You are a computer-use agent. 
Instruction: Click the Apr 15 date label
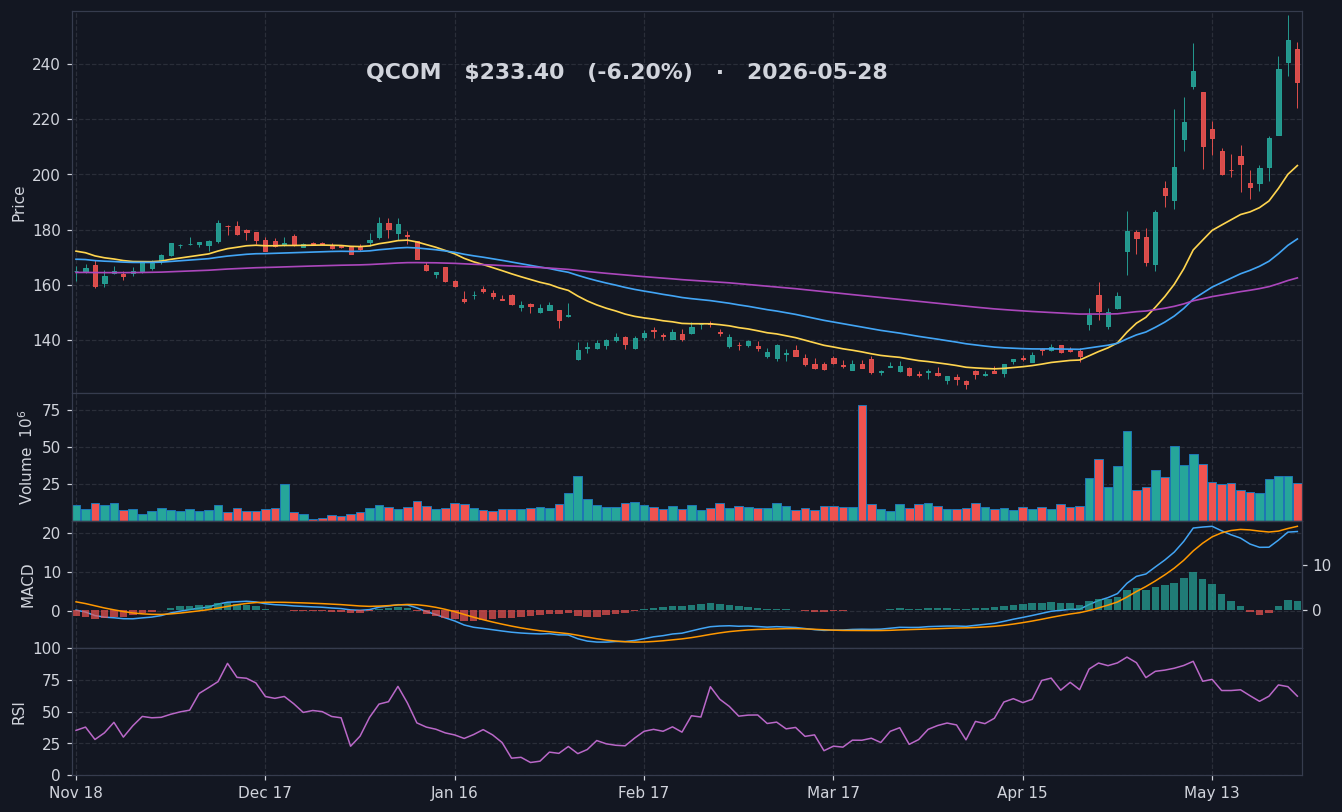(1023, 793)
